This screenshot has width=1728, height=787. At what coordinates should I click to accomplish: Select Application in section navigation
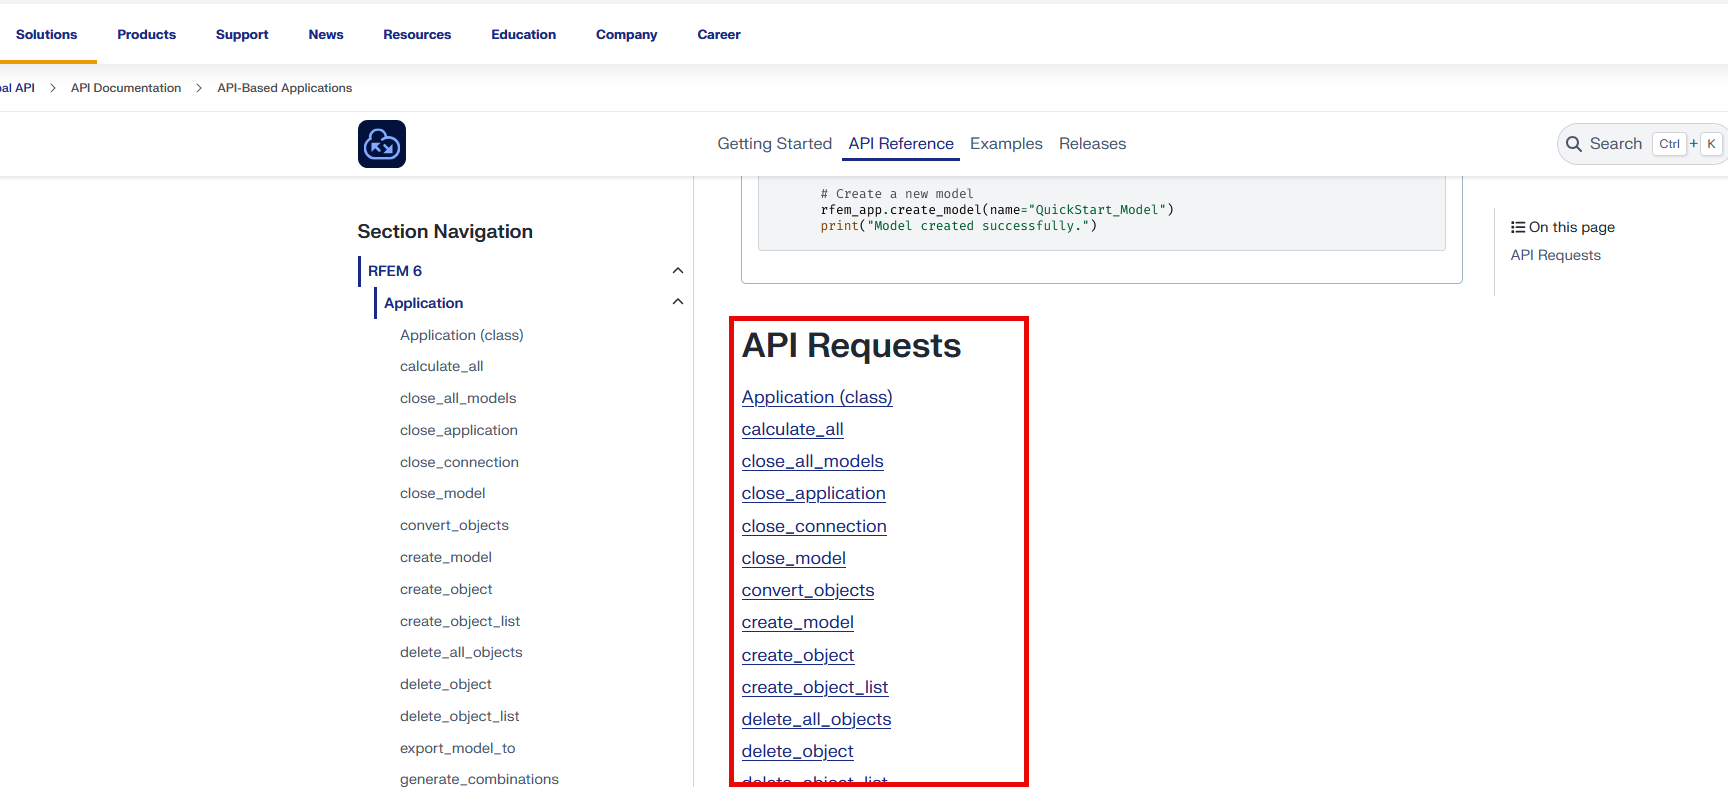coord(424,303)
